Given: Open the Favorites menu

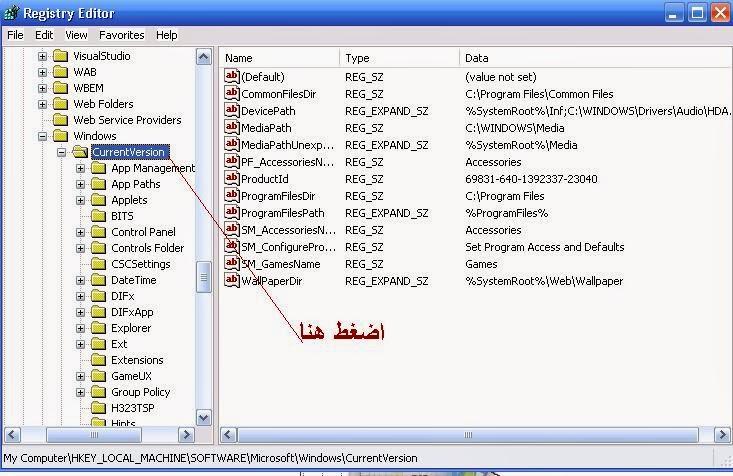Looking at the screenshot, I should point(122,35).
